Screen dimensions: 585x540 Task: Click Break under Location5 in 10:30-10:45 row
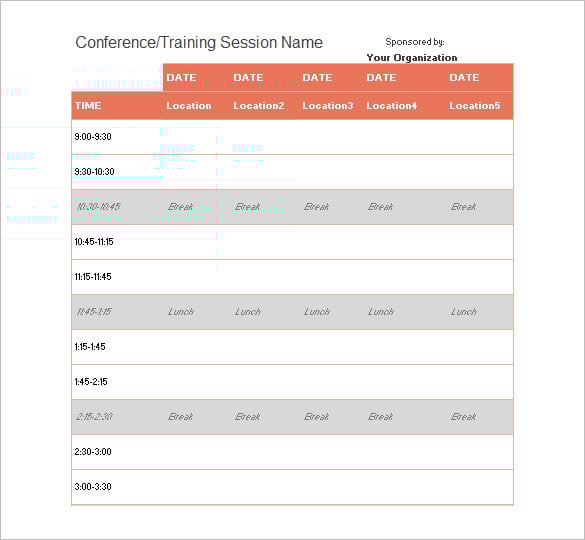tap(464, 207)
